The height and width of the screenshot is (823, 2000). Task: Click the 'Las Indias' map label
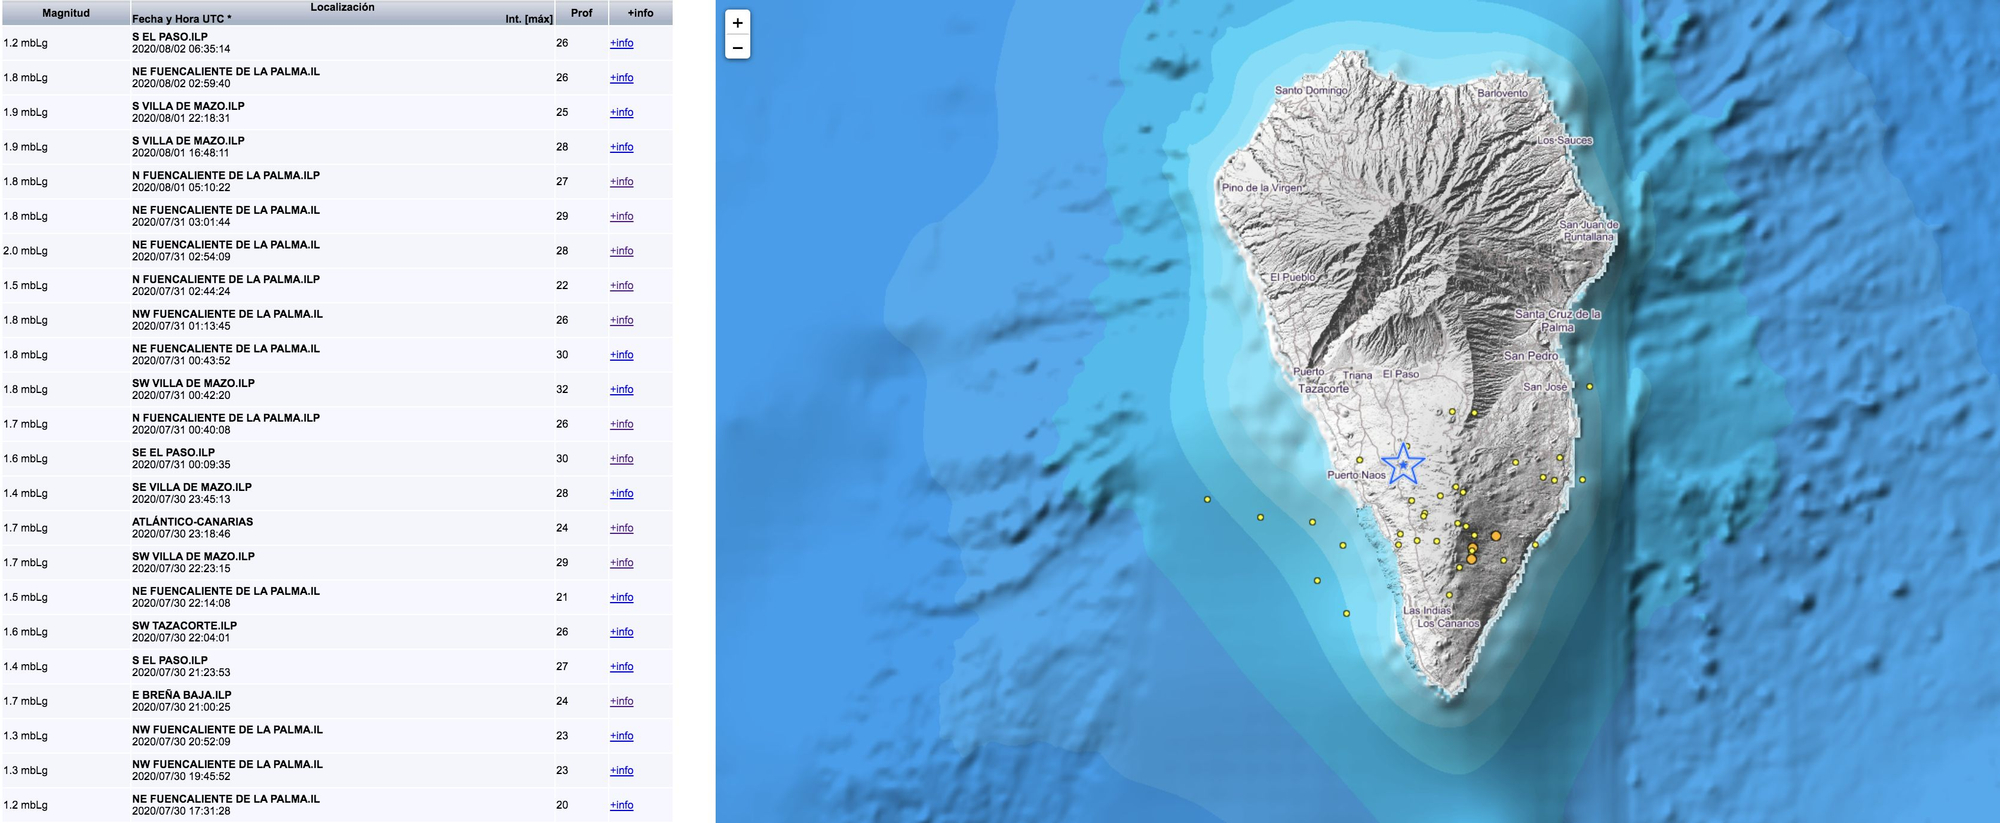coord(1427,610)
